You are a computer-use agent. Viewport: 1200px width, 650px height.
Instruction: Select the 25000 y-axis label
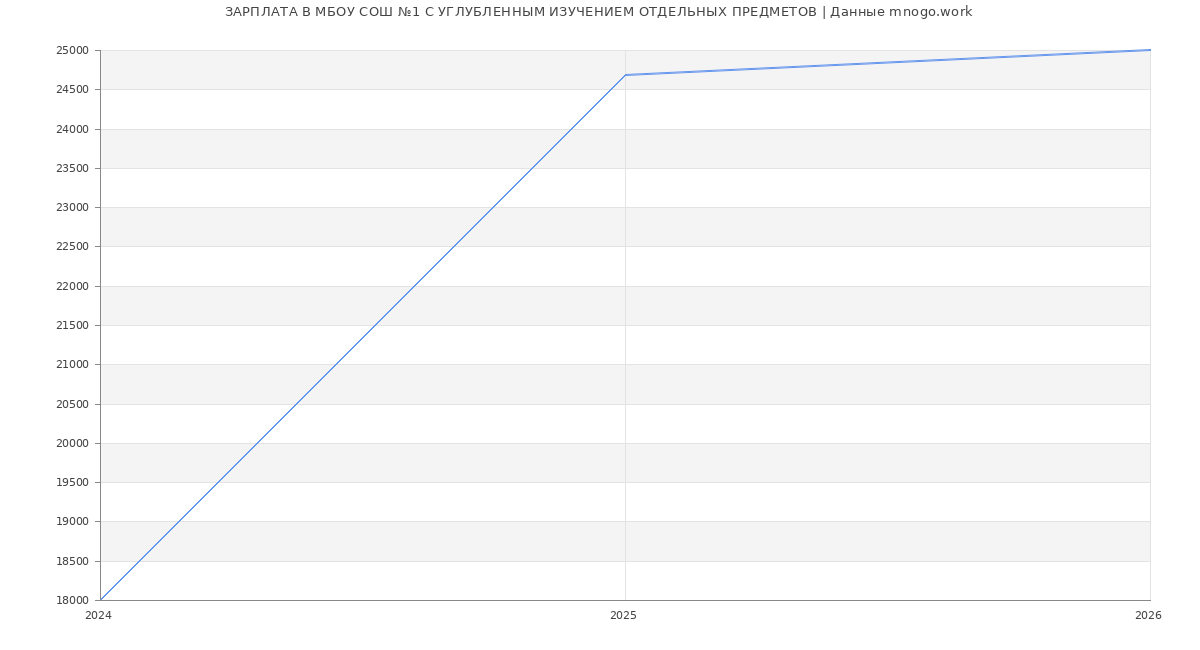[72, 51]
